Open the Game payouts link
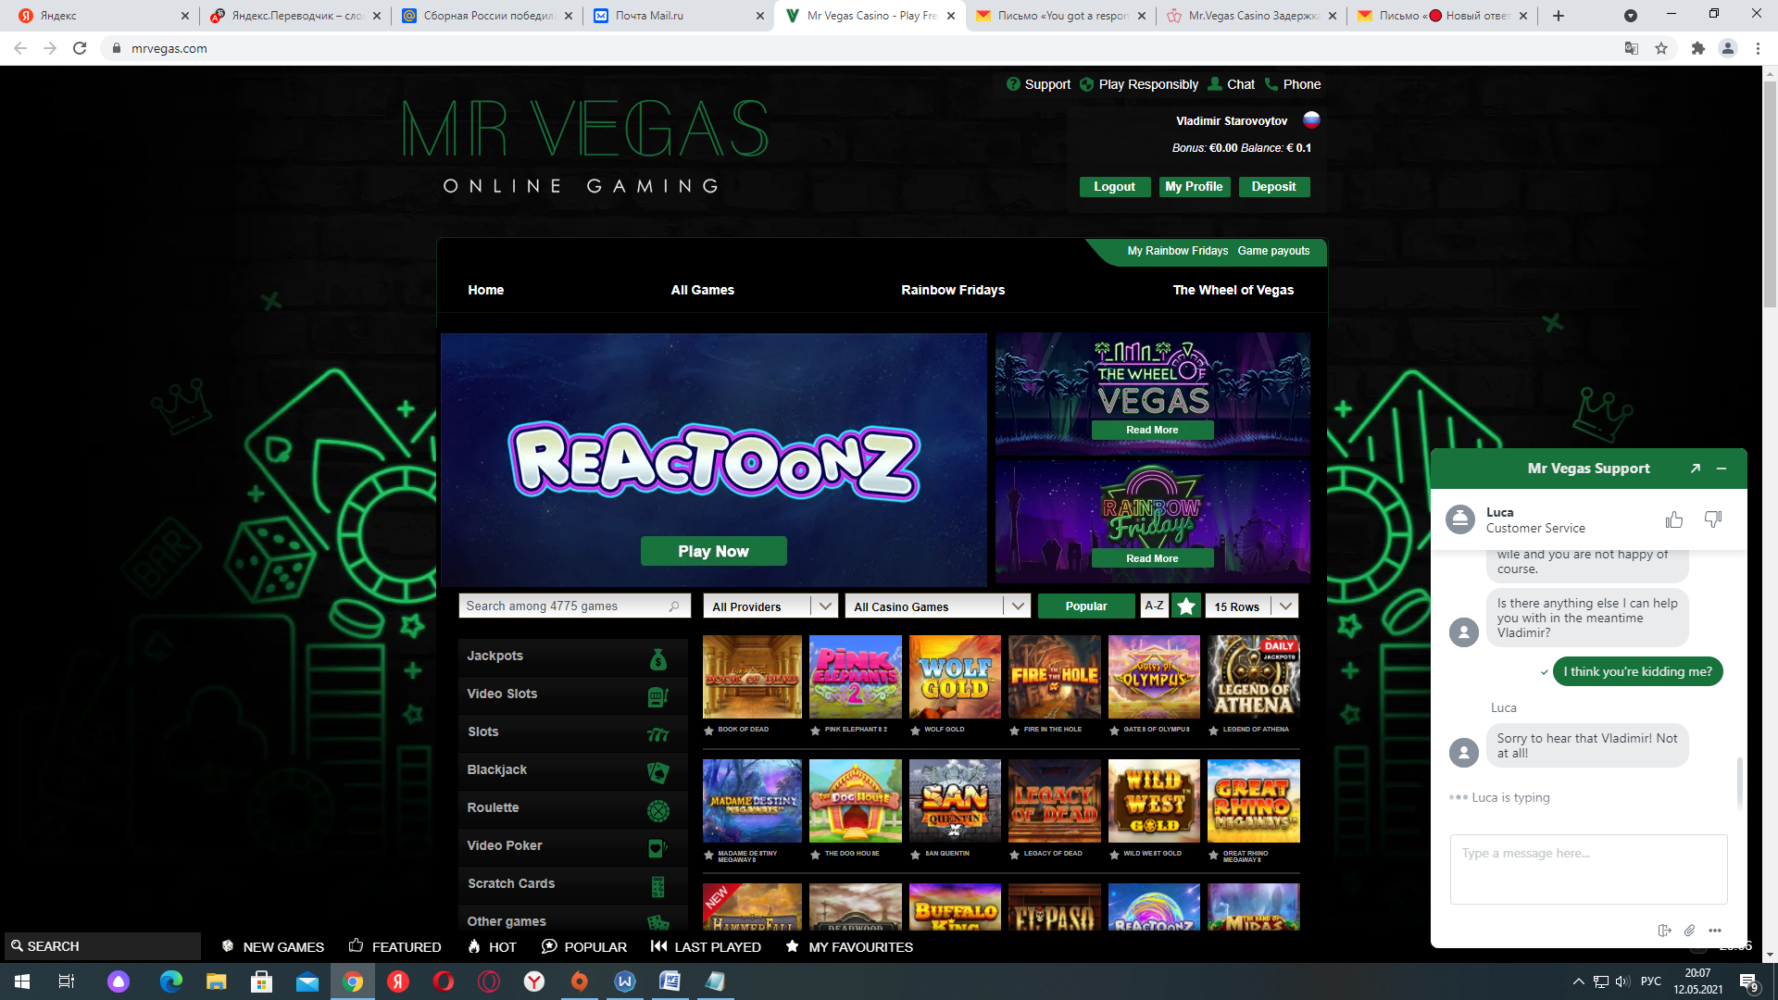 (x=1273, y=251)
